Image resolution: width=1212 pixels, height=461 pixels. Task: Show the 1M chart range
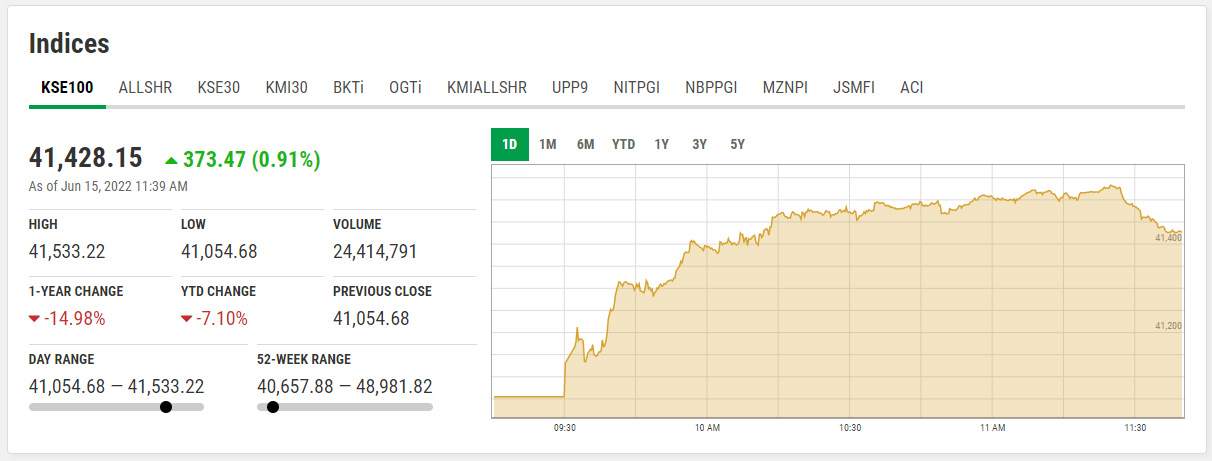tap(547, 144)
